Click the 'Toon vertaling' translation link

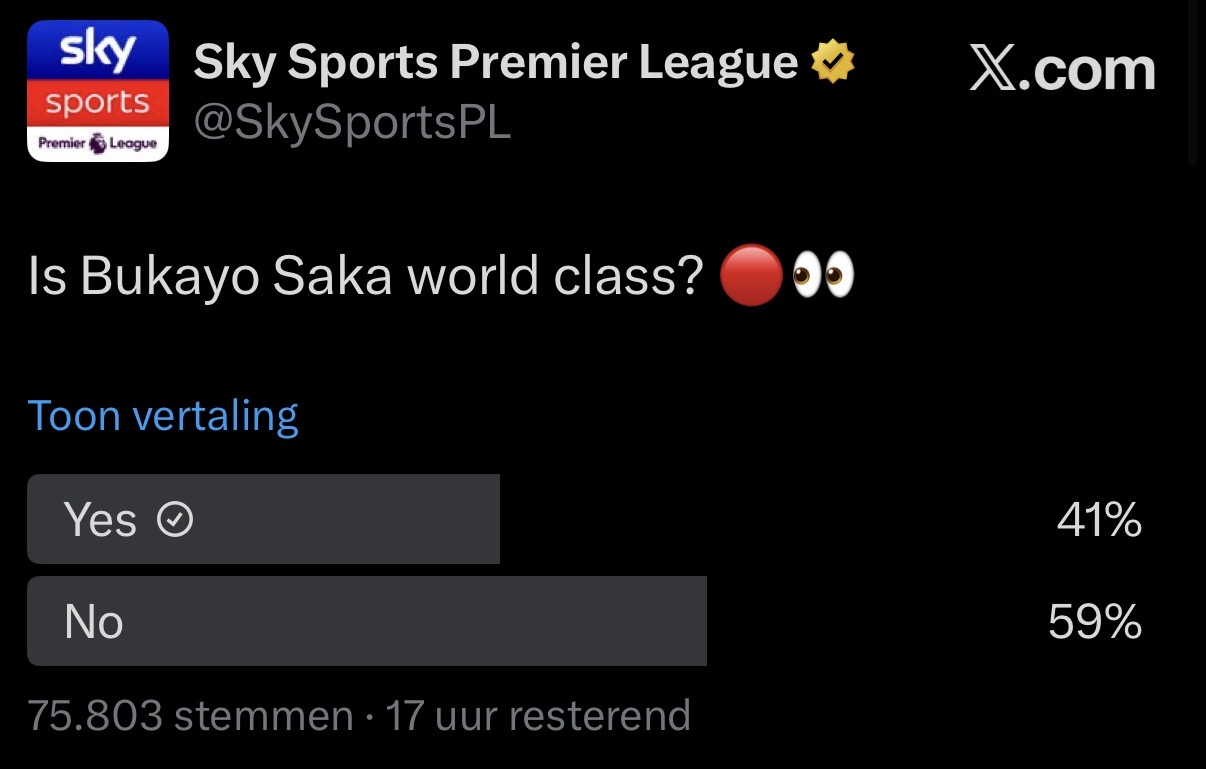pos(163,415)
